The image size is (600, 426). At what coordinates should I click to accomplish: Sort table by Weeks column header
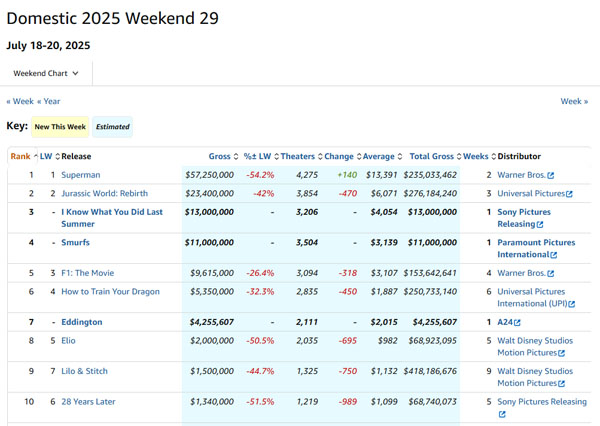[479, 156]
